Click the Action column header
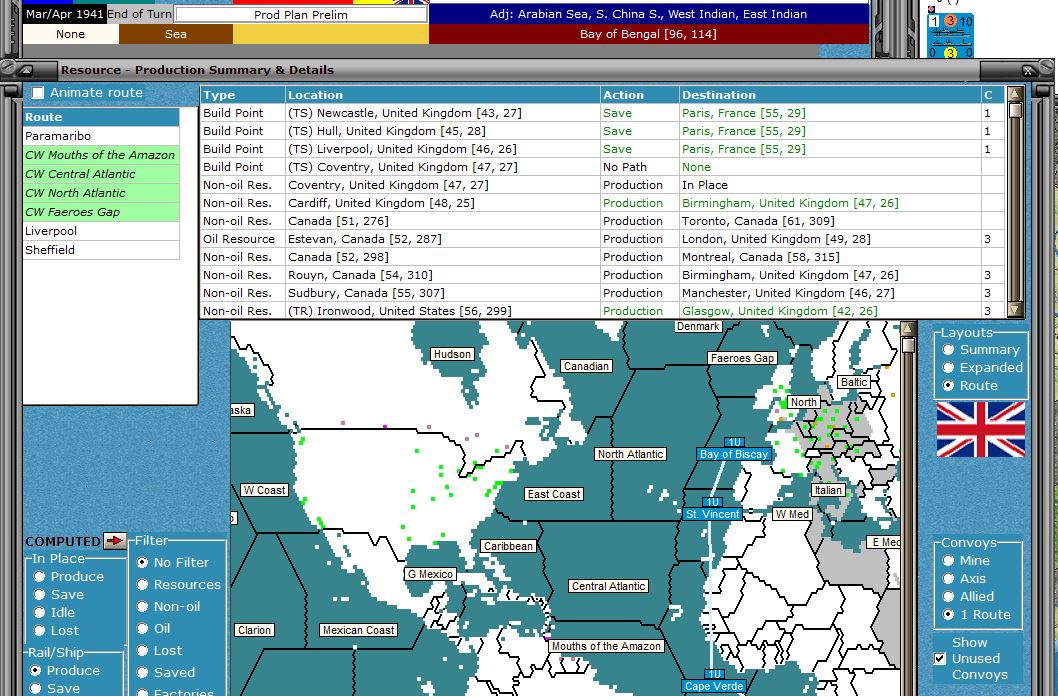 click(x=640, y=95)
